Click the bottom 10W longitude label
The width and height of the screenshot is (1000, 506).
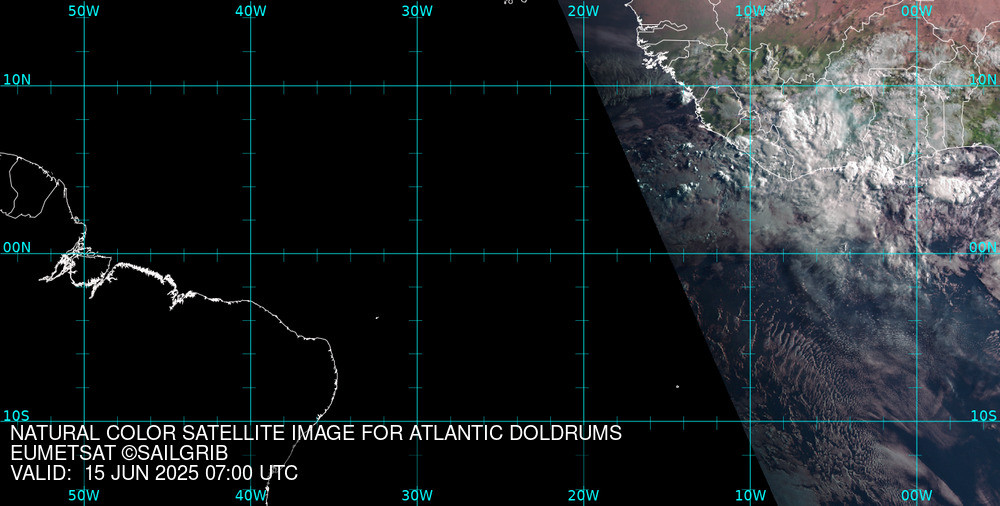click(x=751, y=496)
